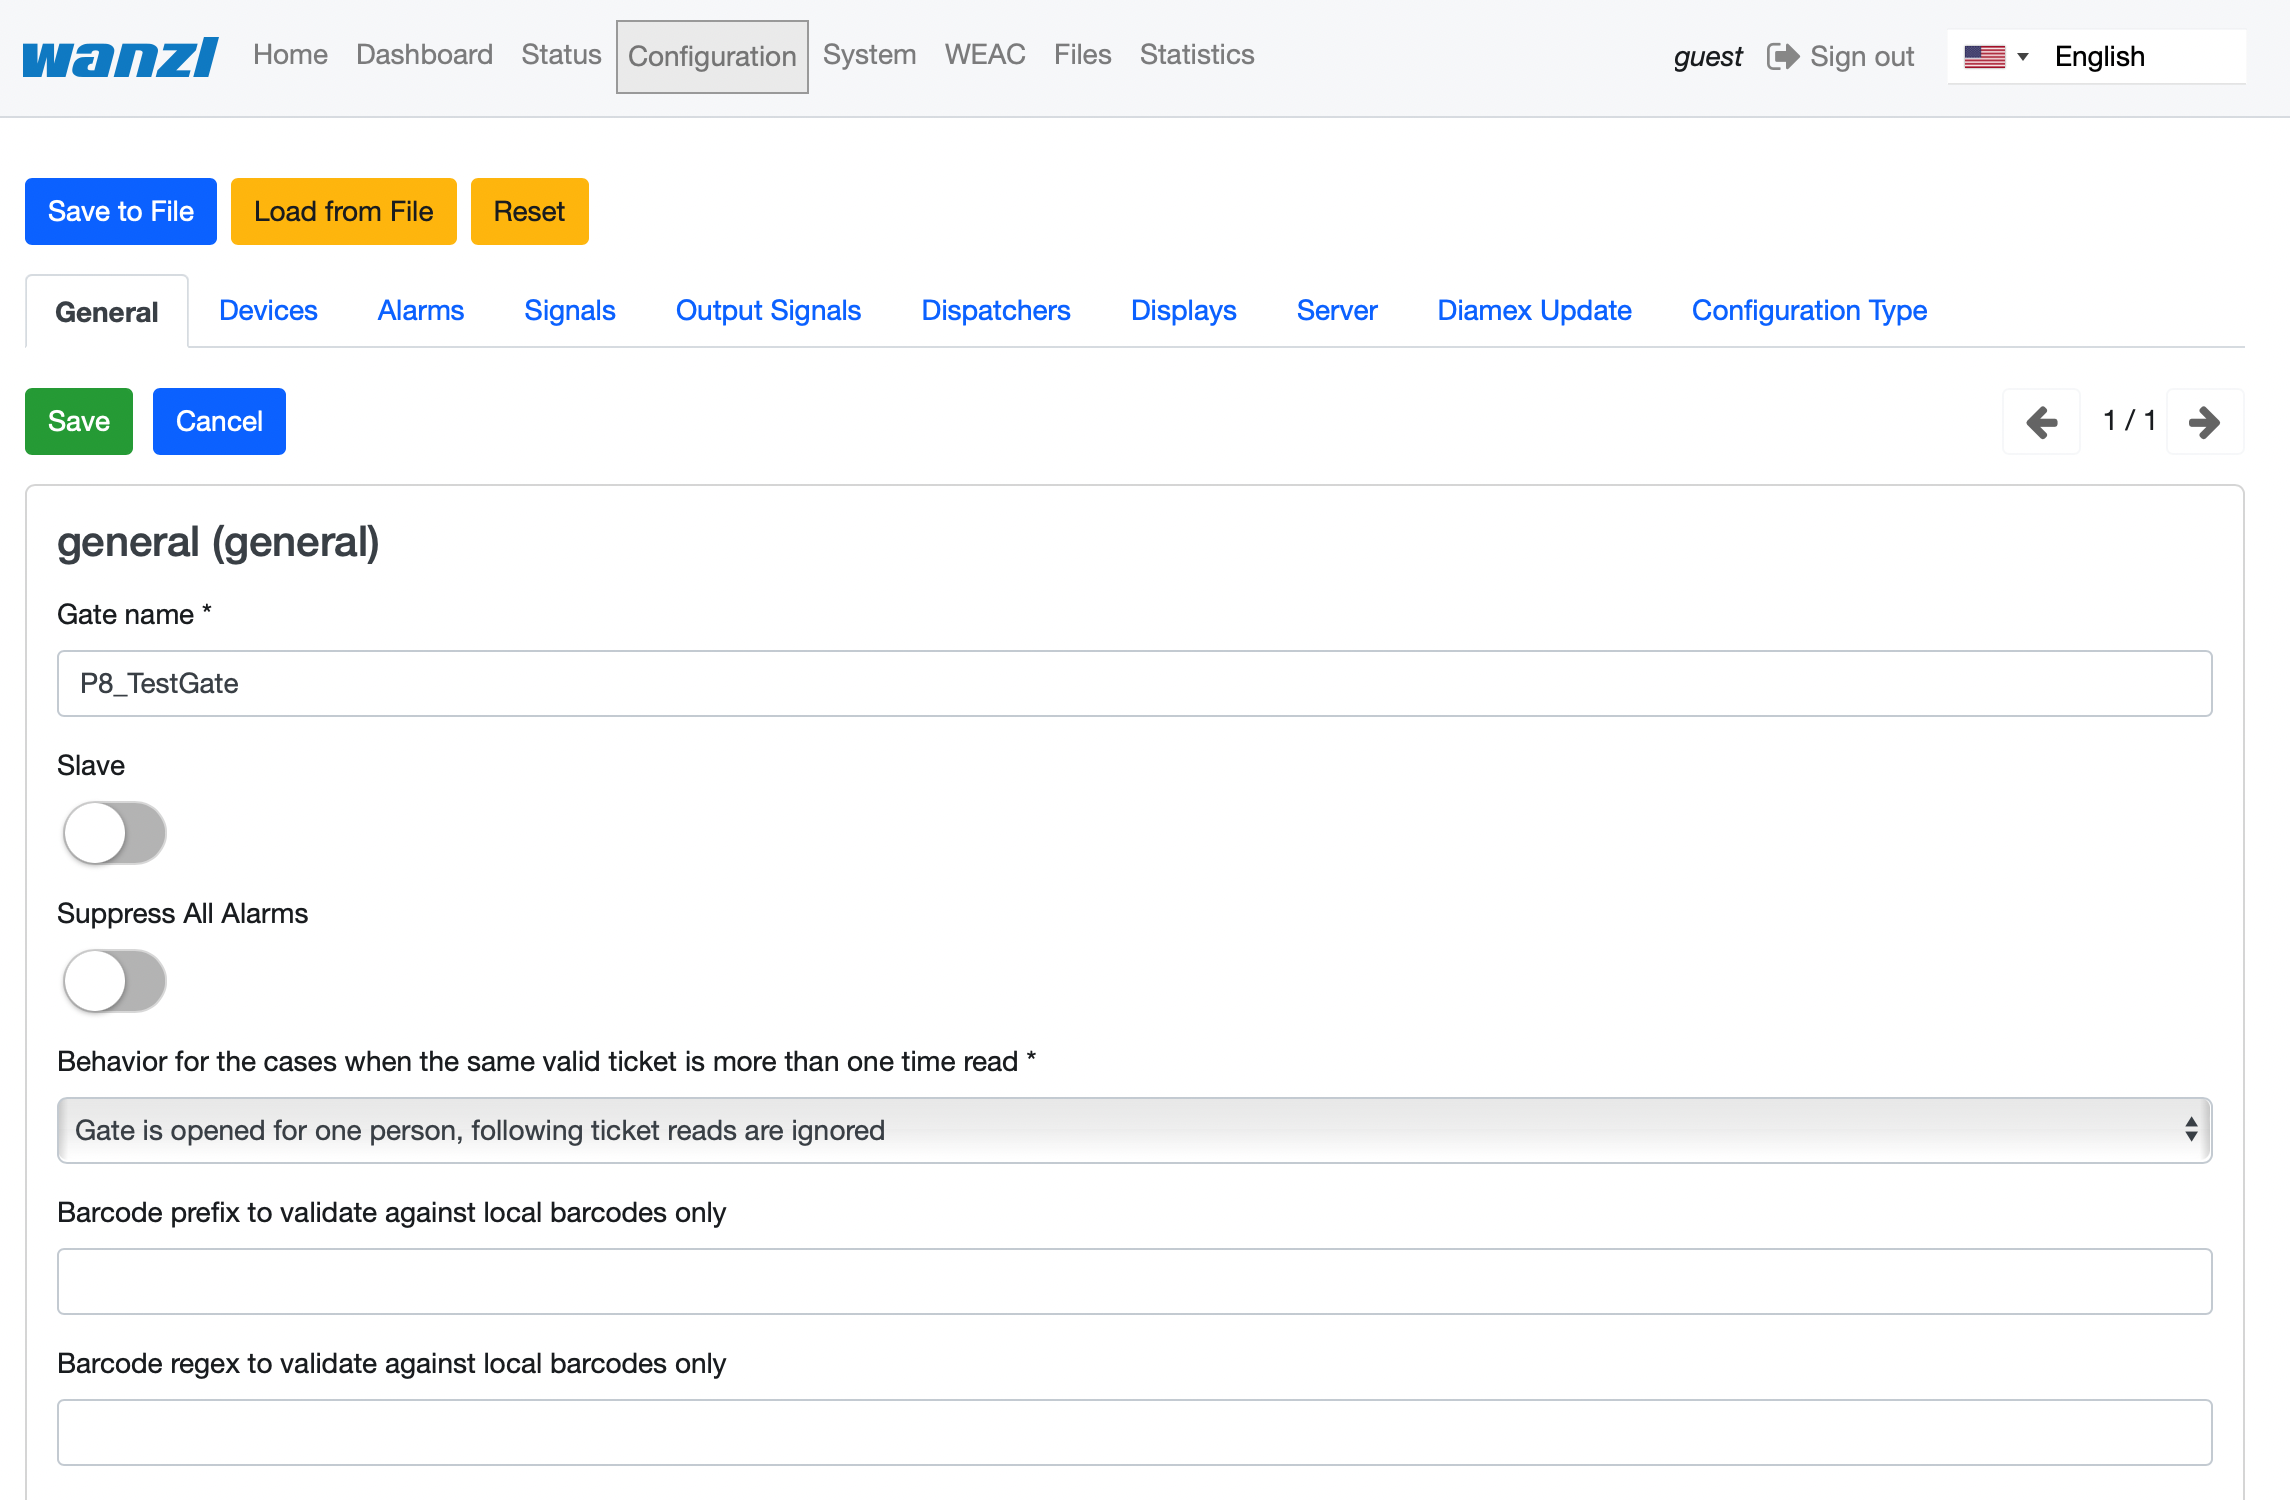Viewport: 2290px width, 1500px height.
Task: Open the US flag language dropdown
Action: tap(1996, 56)
